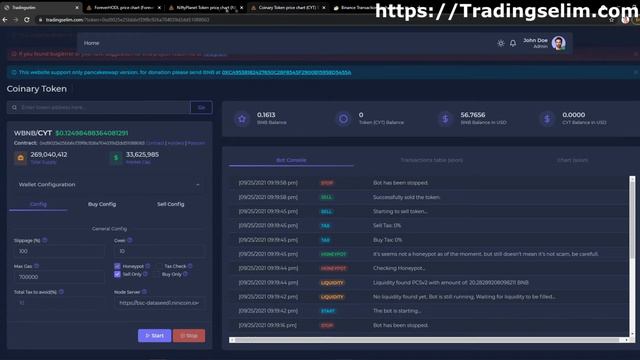Click the BNB Balance star icon

(242, 119)
